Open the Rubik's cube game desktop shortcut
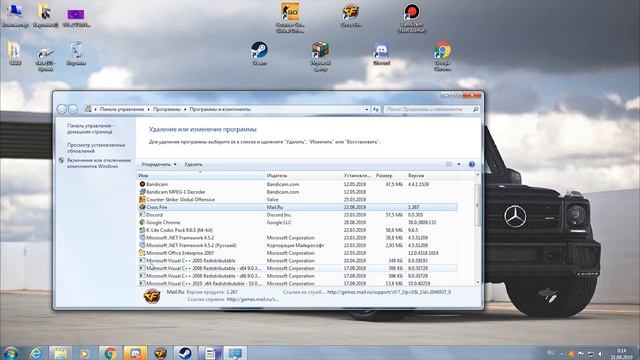 coord(320,56)
